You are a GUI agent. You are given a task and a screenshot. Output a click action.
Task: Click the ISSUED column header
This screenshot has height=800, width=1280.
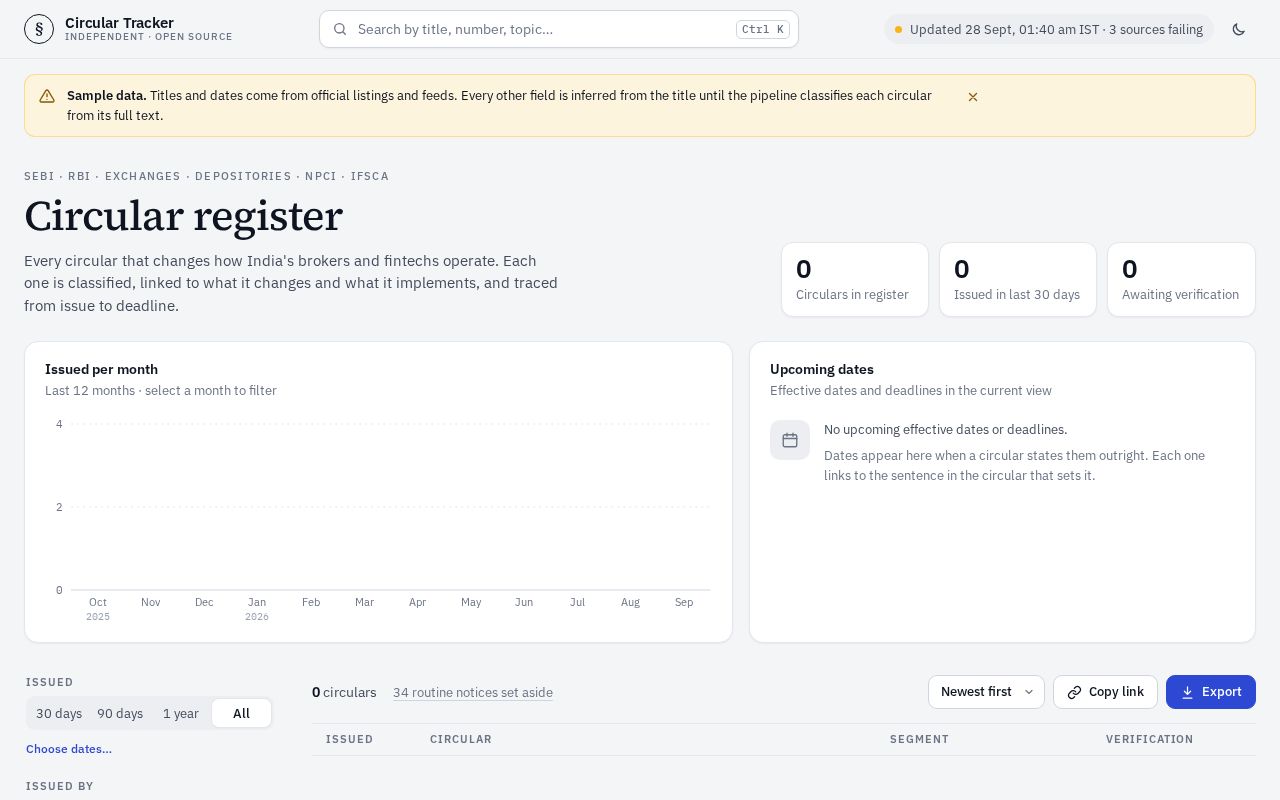coord(350,739)
